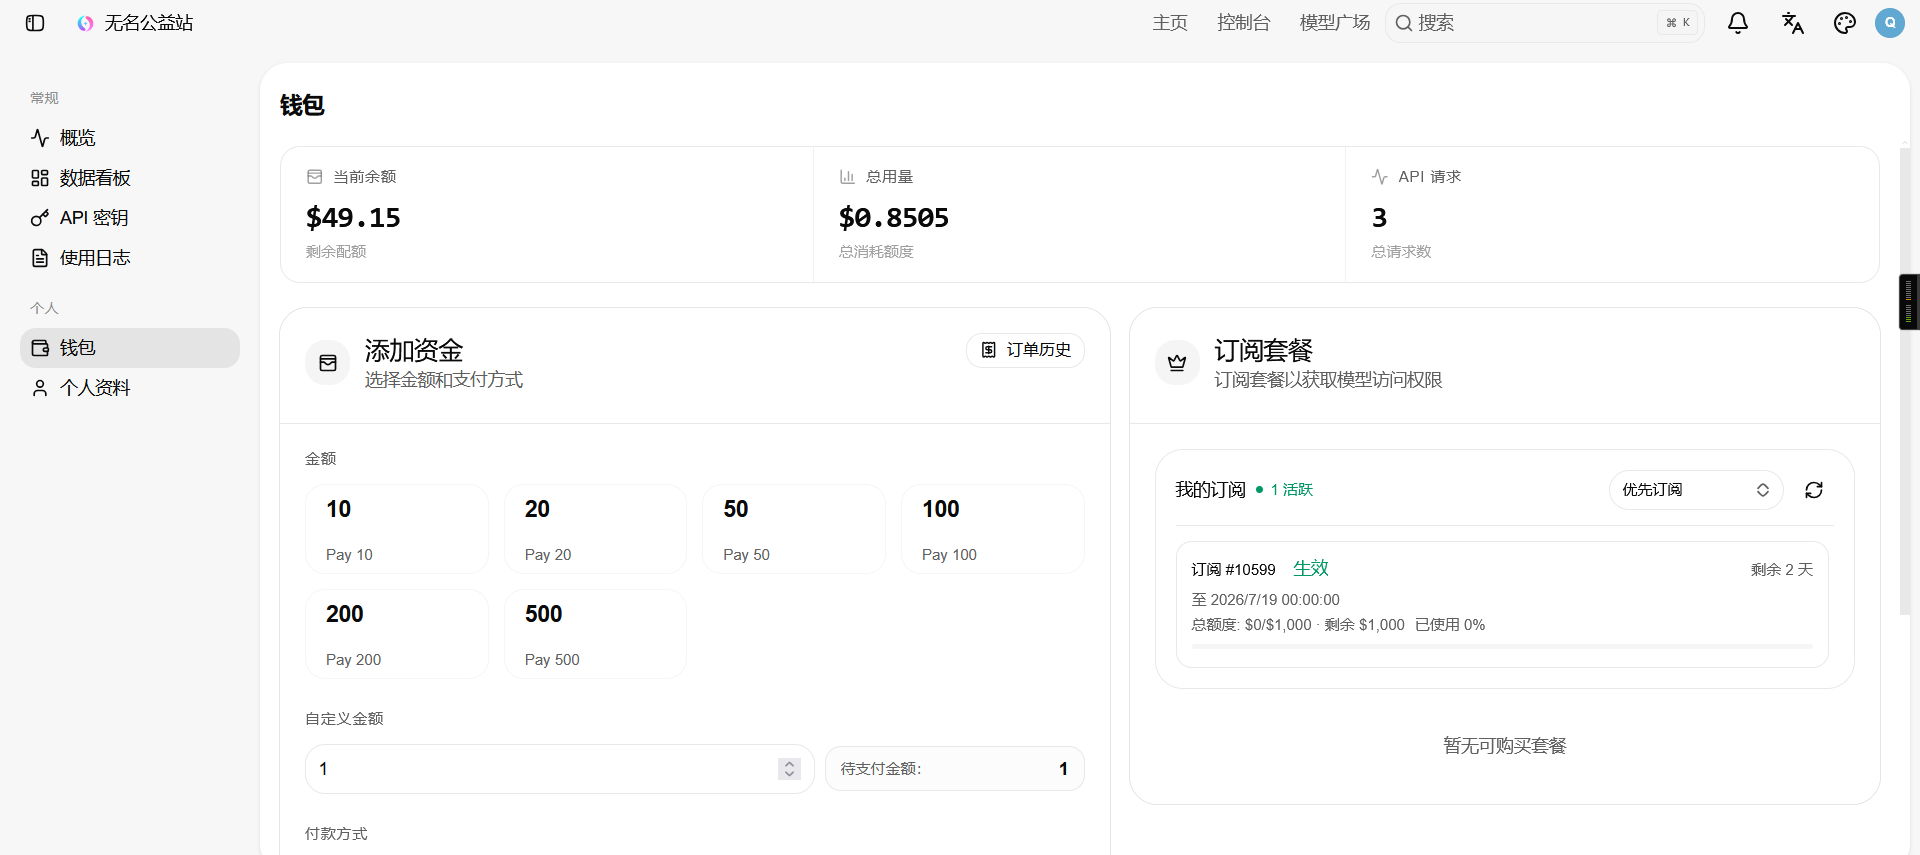Open 使用日志 in the sidebar
This screenshot has width=1920, height=855.
point(130,258)
